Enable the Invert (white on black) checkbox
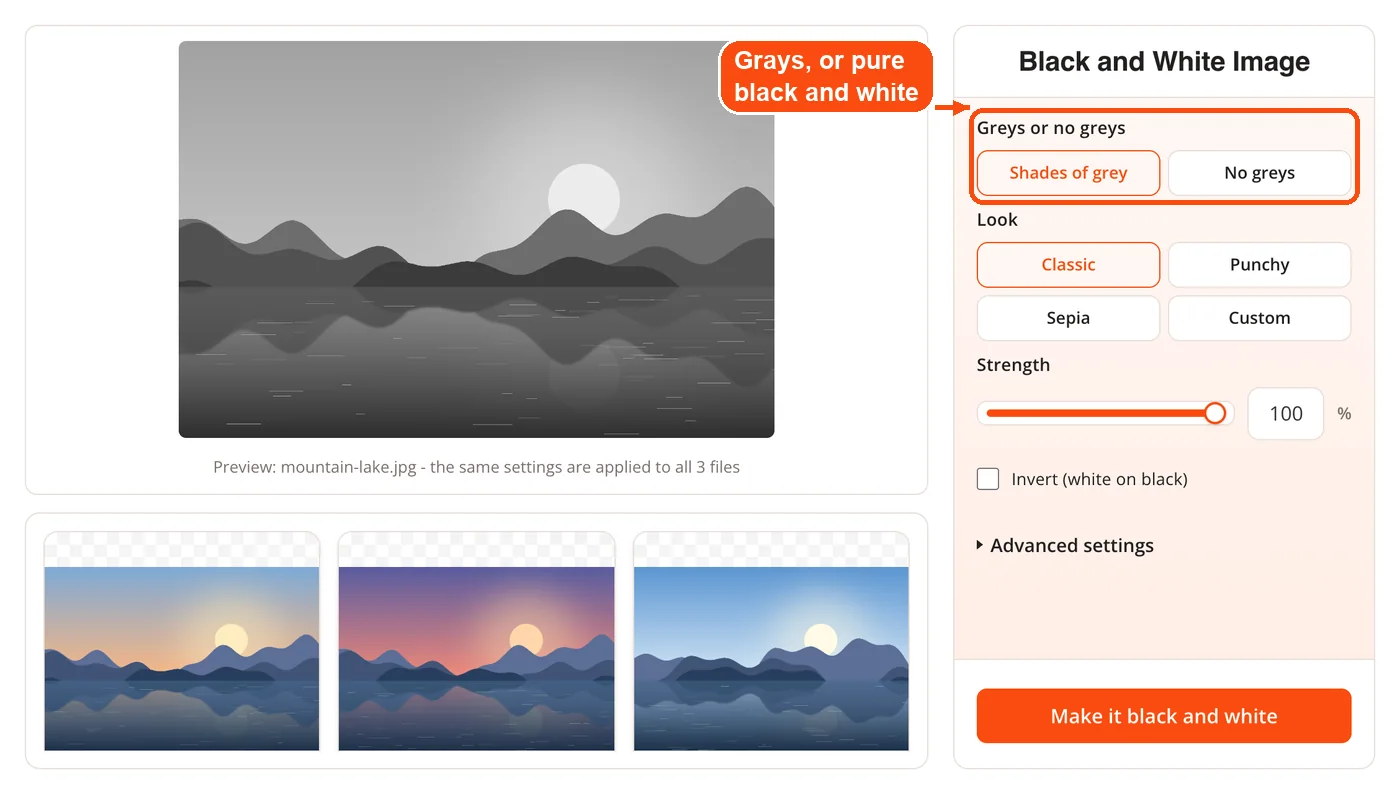Viewport: 1400px width, 794px height. point(988,479)
